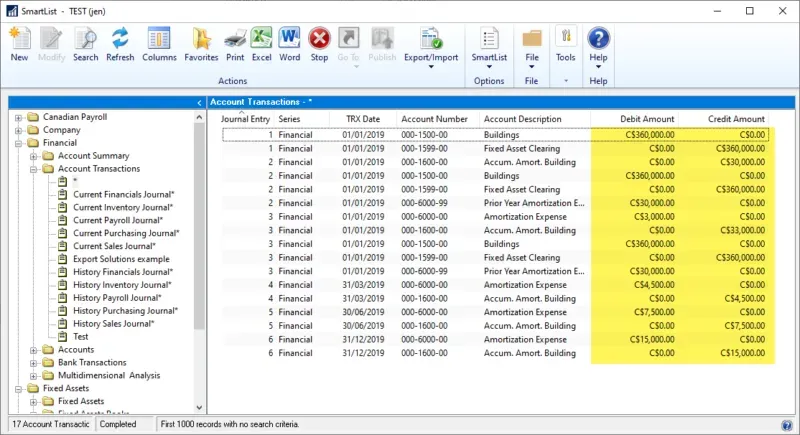Image resolution: width=800 pixels, height=435 pixels.
Task: Expand the Canadian Payroll folder
Action: [x=19, y=117]
